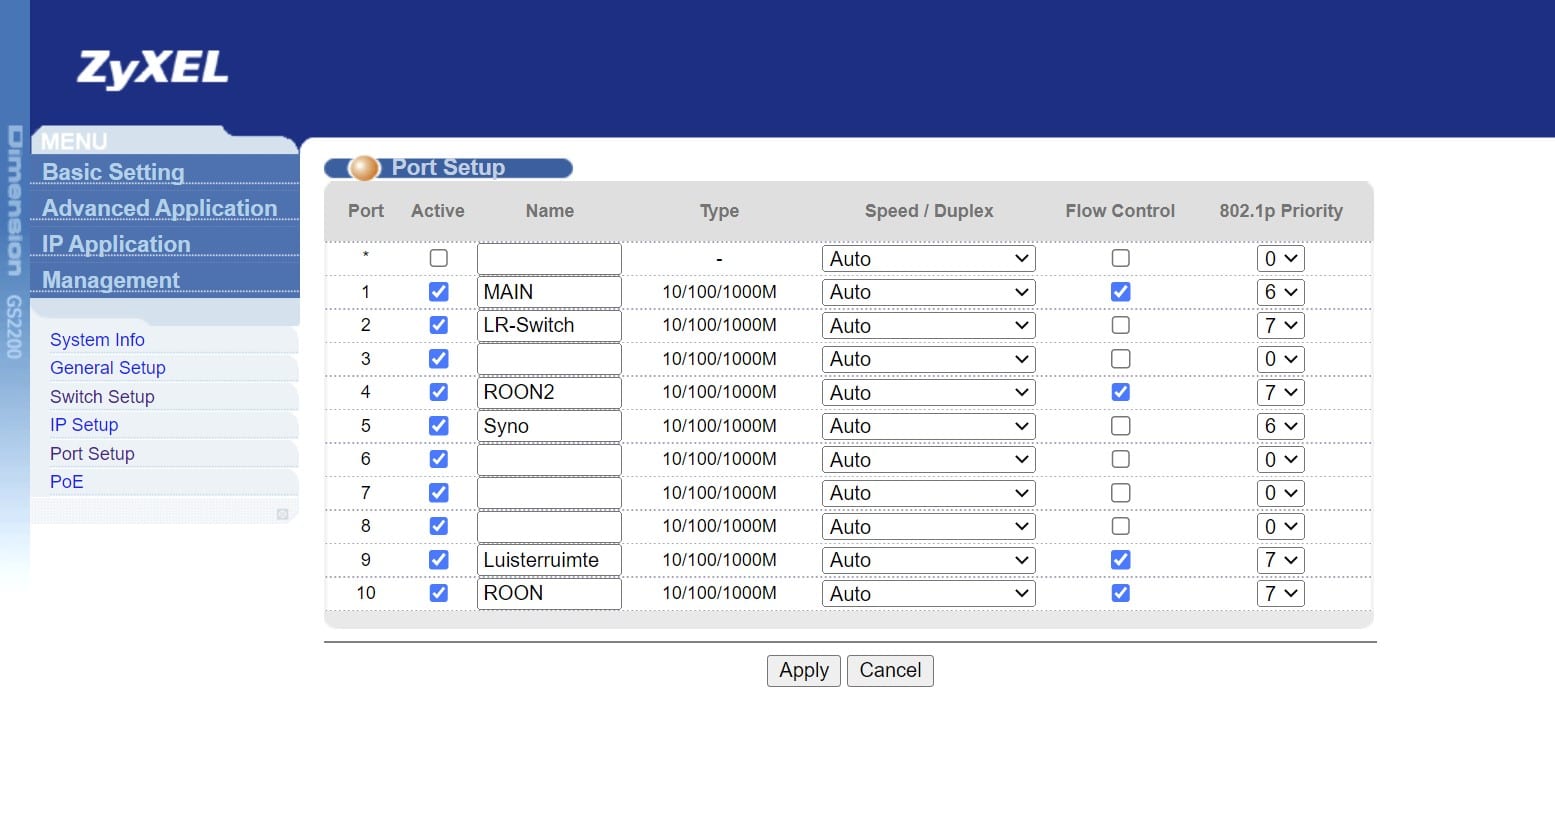Cancel the port setup changes
Screen dimensions: 1555x825
(x=890, y=670)
